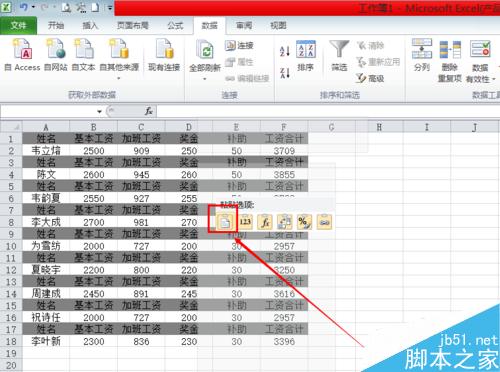Viewport: 500px width, 372px height.
Task: Click cell containing 祝诗任
Action: pos(46,317)
